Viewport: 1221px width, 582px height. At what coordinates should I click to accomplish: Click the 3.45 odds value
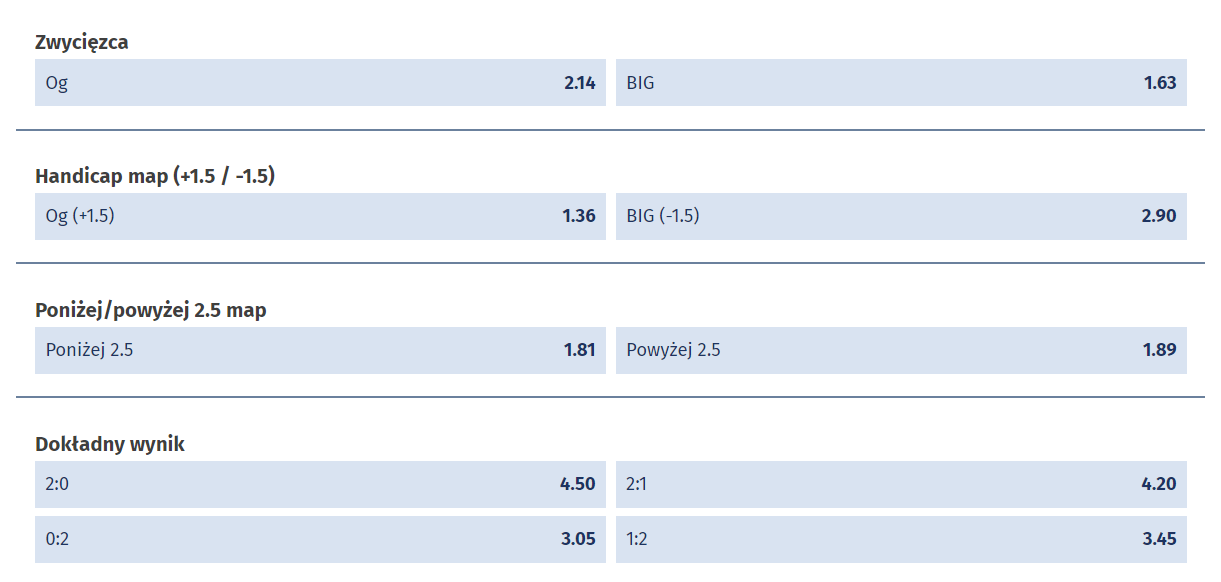click(1159, 539)
